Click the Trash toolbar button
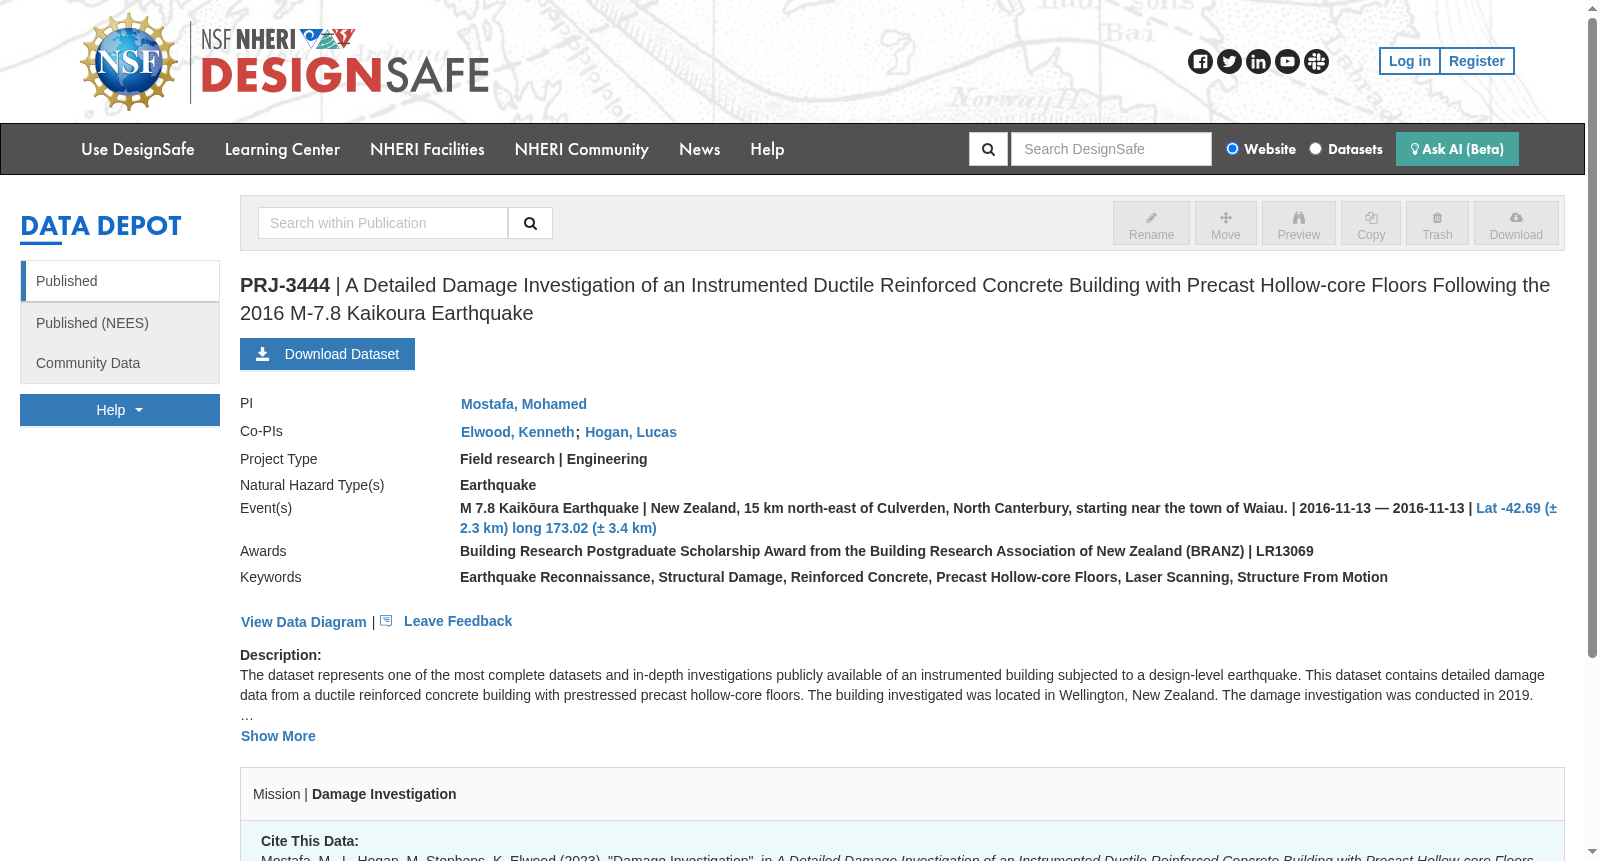 (x=1437, y=223)
